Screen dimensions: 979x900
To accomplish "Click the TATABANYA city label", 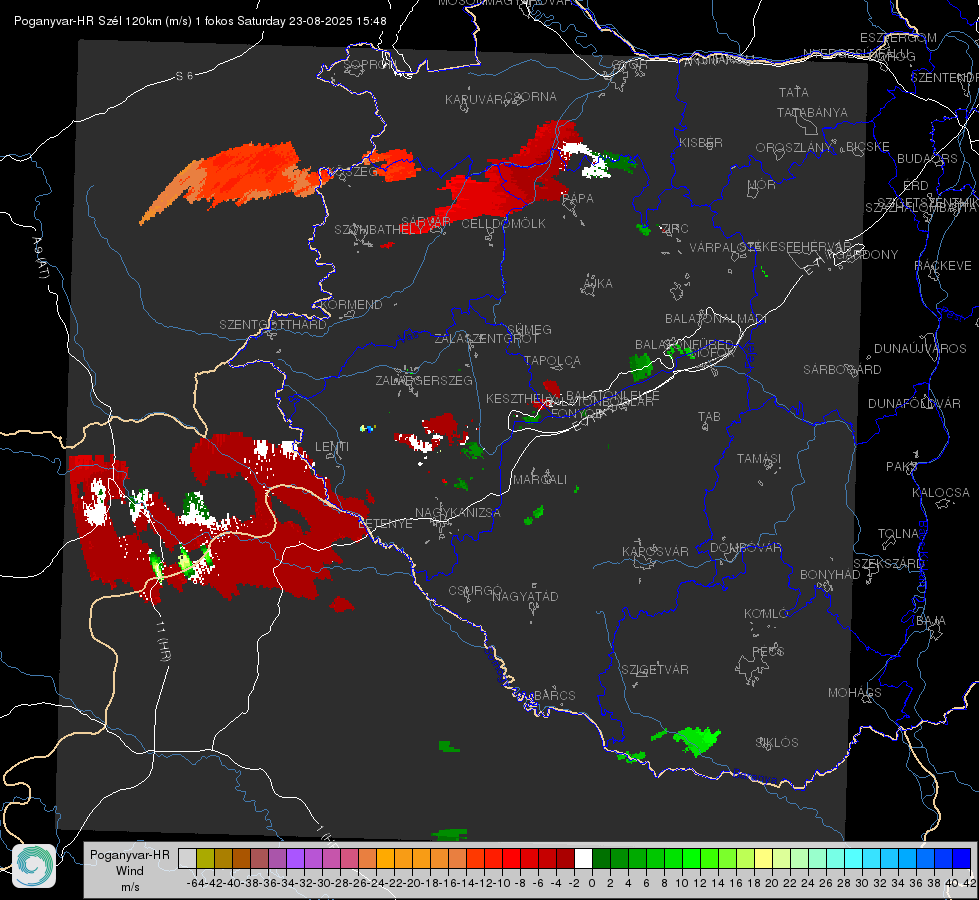I will coord(812,112).
